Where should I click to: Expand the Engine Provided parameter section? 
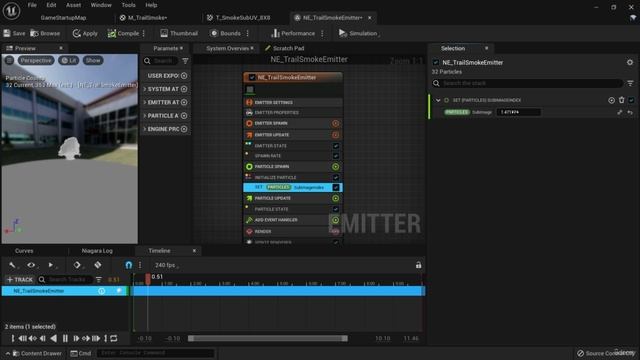click(145, 129)
